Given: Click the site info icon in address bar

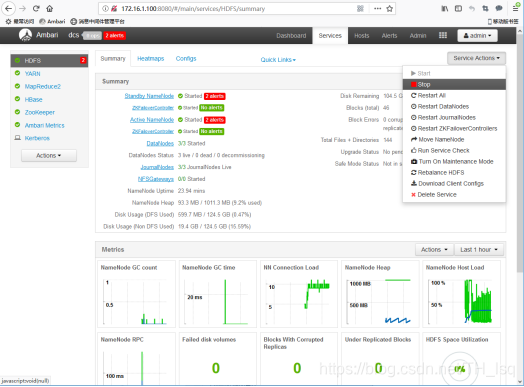Looking at the screenshot, I should tap(105, 9).
